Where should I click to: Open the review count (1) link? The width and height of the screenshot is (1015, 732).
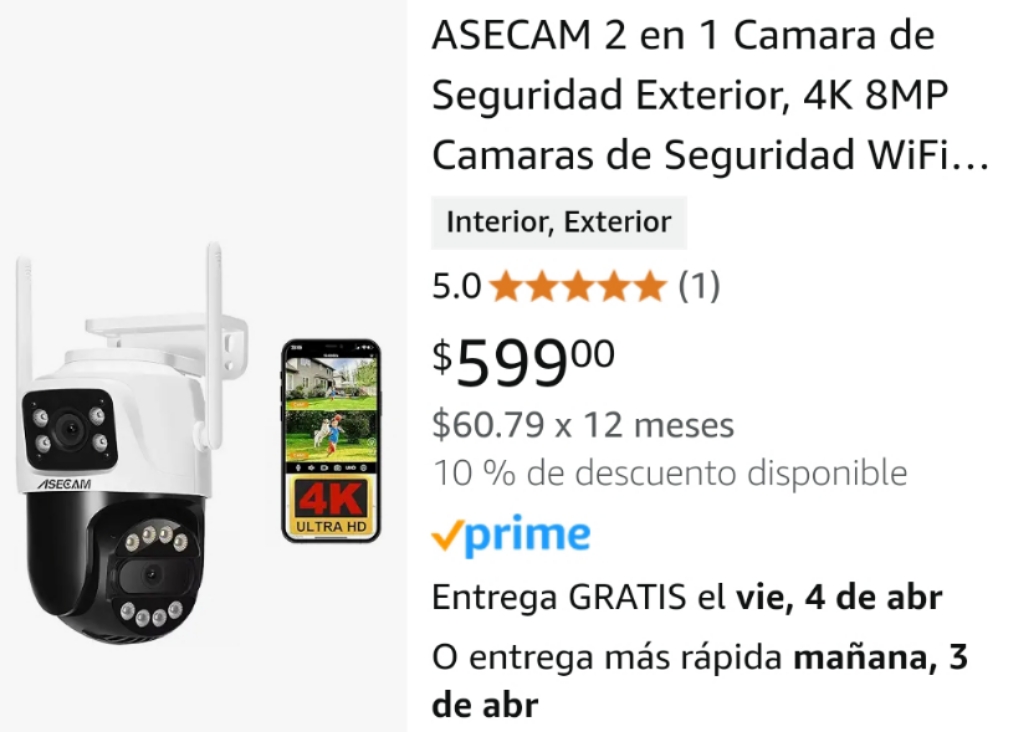point(699,285)
